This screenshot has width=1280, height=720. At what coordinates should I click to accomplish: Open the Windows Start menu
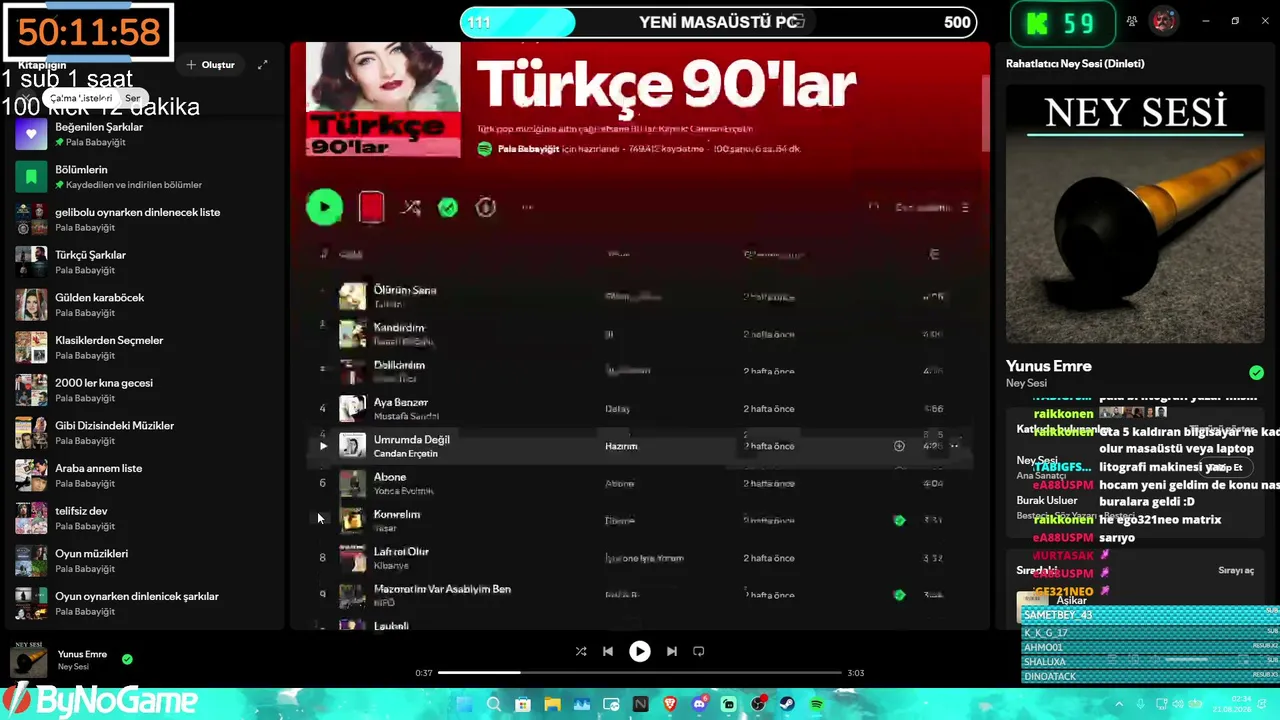tap(464, 705)
